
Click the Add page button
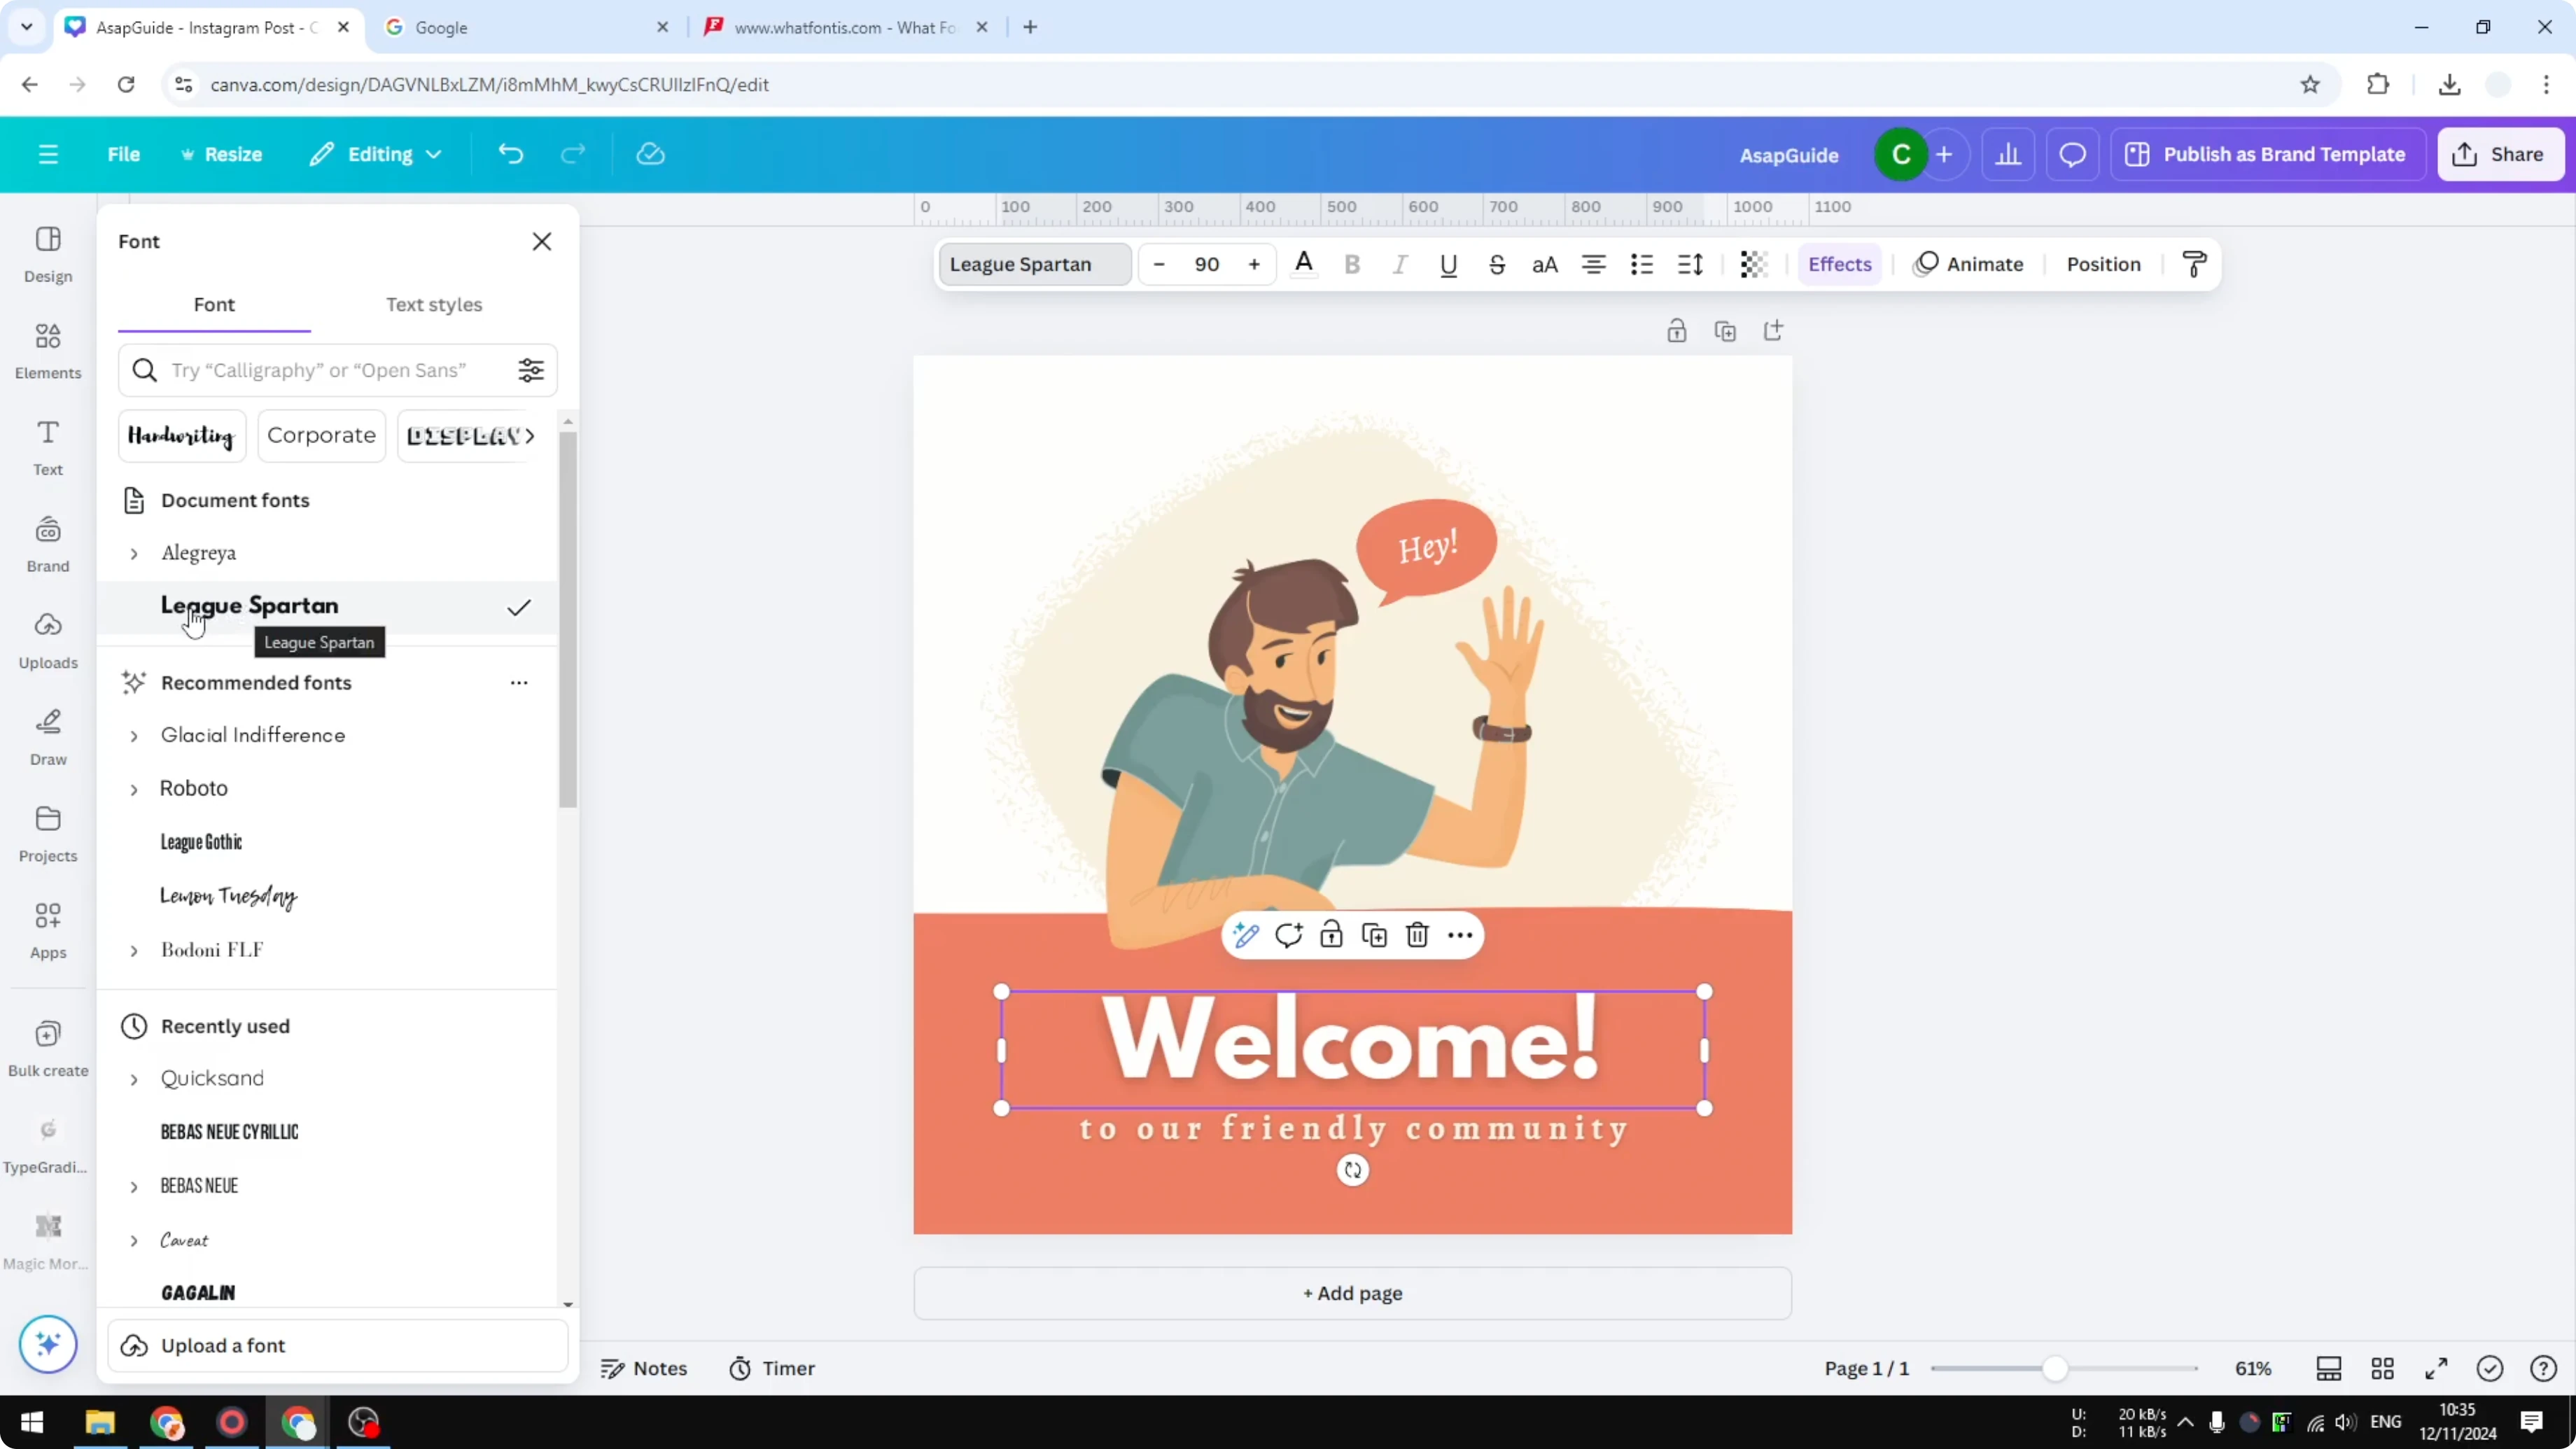click(x=1352, y=1293)
